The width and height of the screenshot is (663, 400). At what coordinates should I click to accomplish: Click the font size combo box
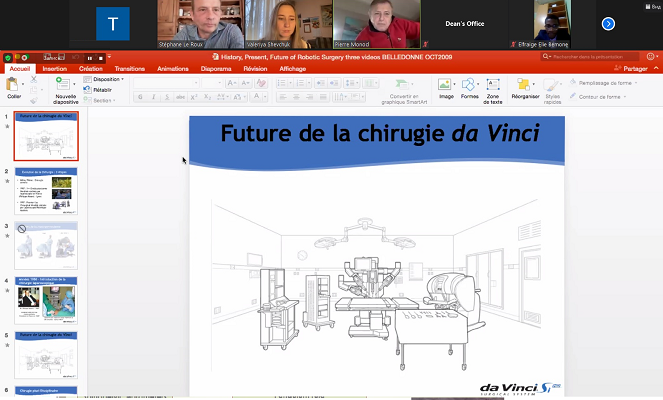[x=212, y=83]
